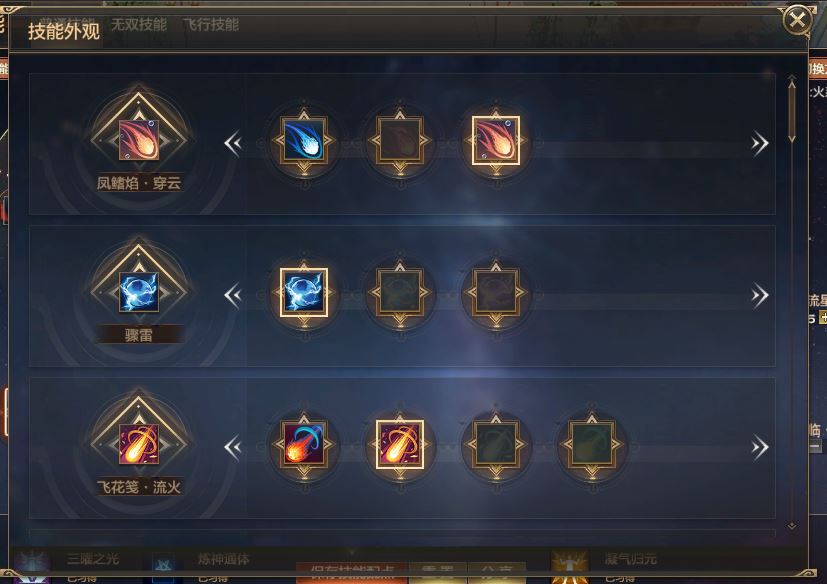Click the scrollbar down arrow at panel bottom

tap(792, 525)
